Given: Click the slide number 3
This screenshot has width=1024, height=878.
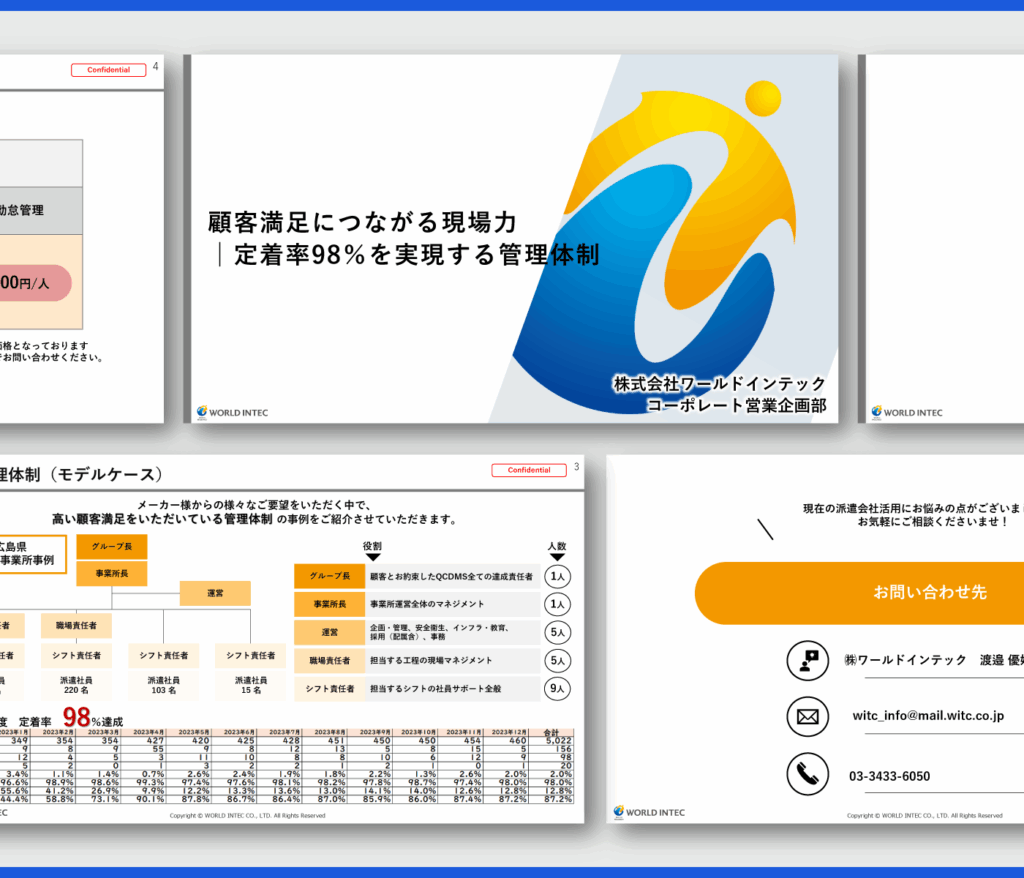Looking at the screenshot, I should tap(577, 466).
